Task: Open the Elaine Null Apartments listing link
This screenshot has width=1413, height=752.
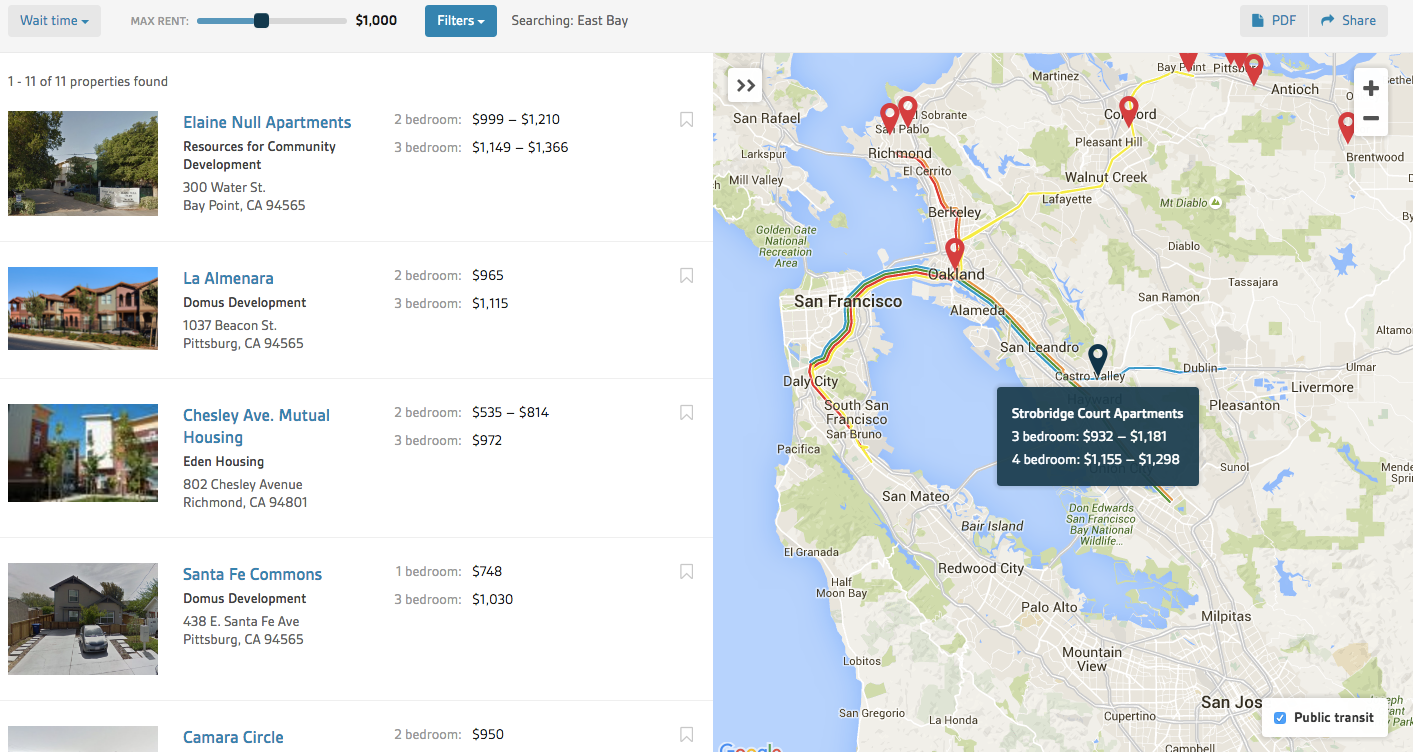Action: coord(267,122)
